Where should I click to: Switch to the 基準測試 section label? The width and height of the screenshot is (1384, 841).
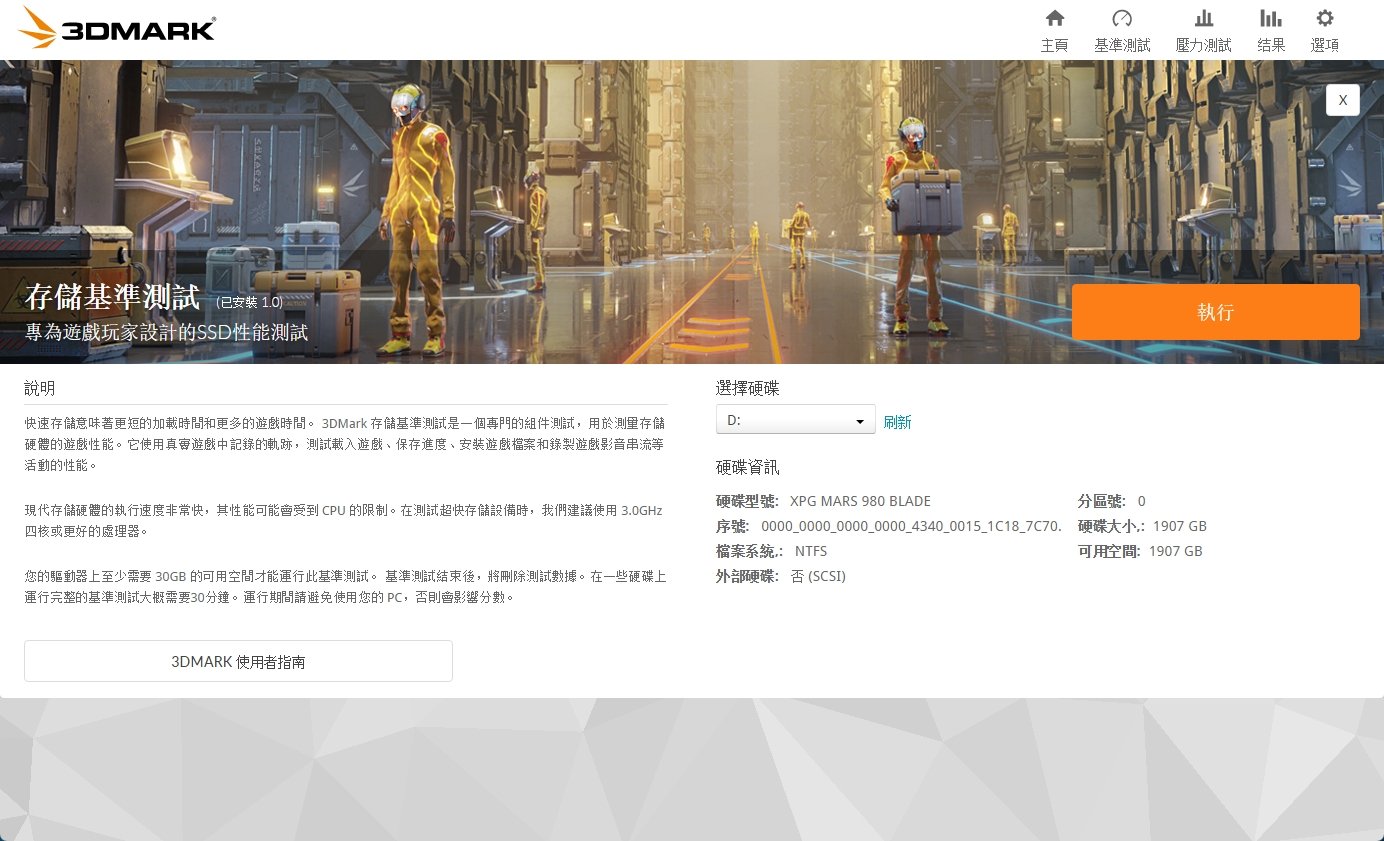tap(1122, 45)
